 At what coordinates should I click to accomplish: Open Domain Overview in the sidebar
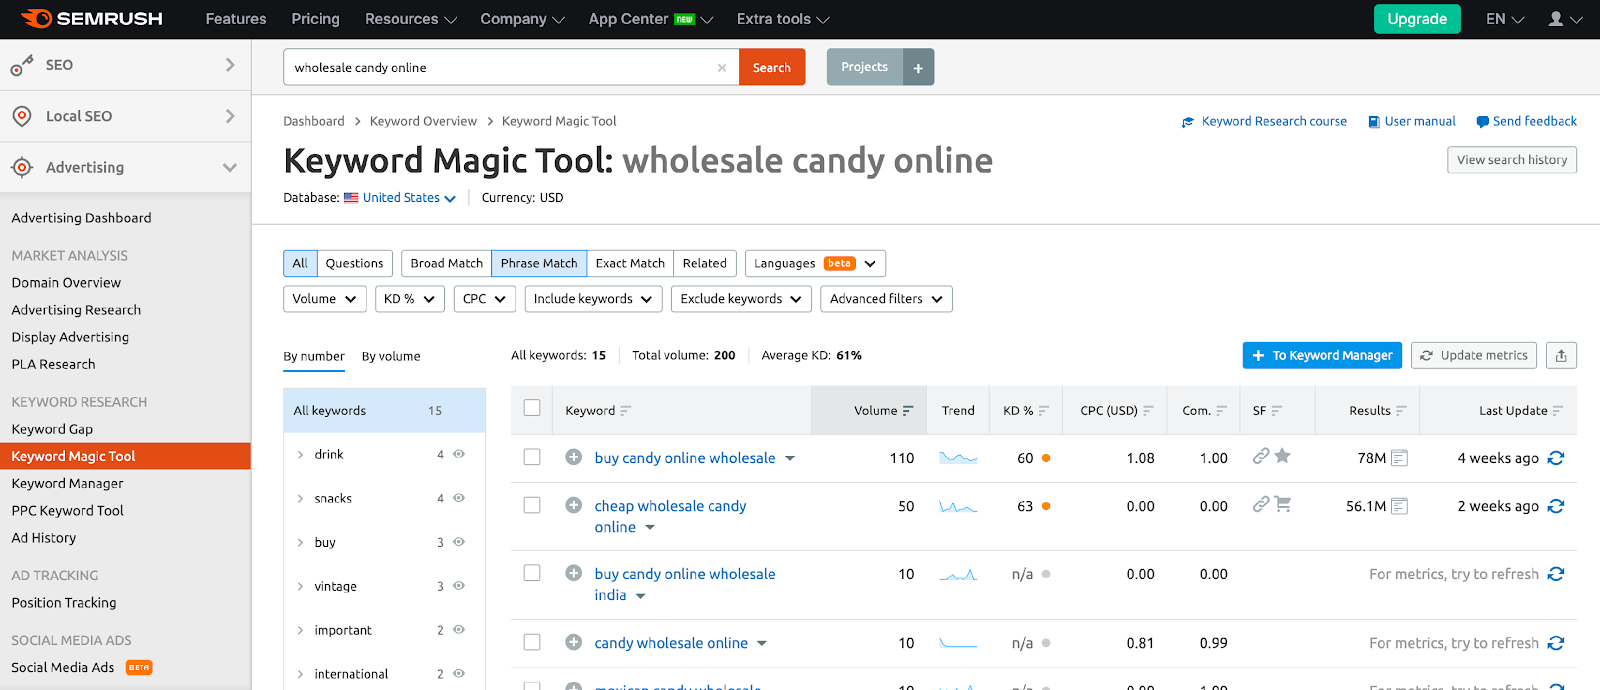pos(66,283)
